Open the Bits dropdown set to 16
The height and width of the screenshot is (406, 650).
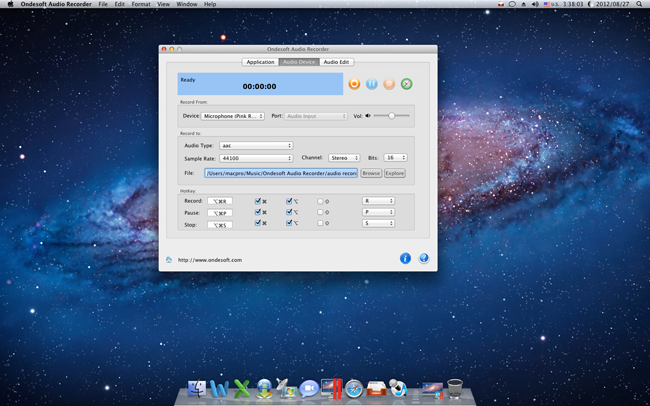(395, 158)
